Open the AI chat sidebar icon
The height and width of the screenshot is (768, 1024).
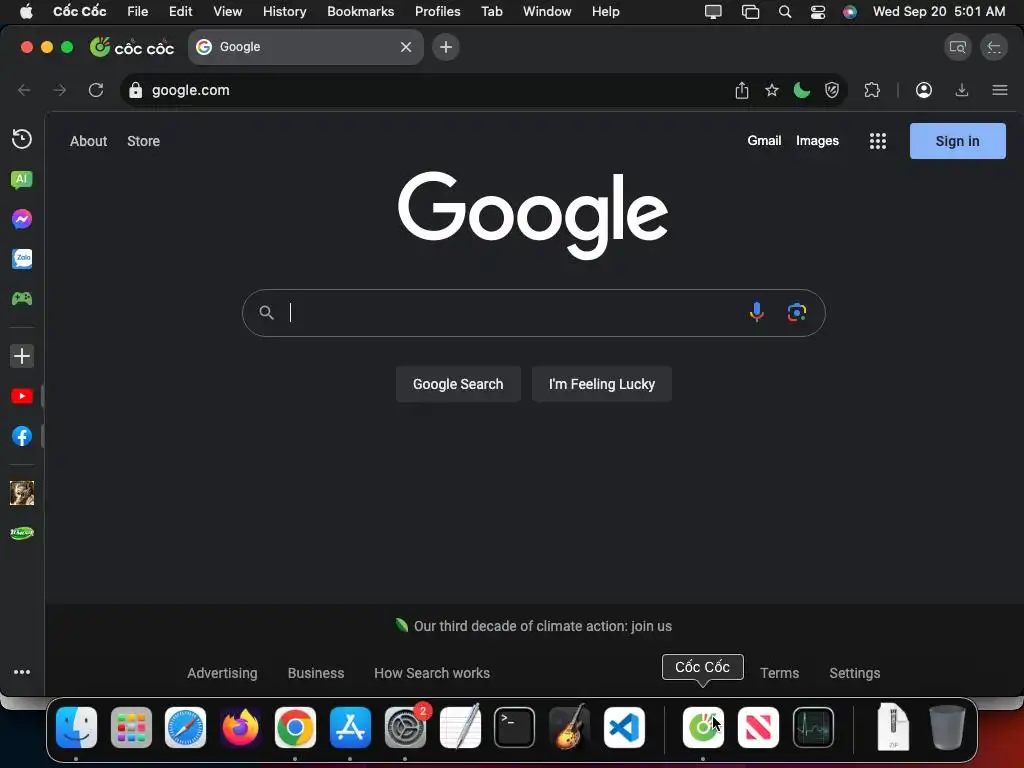point(22,180)
